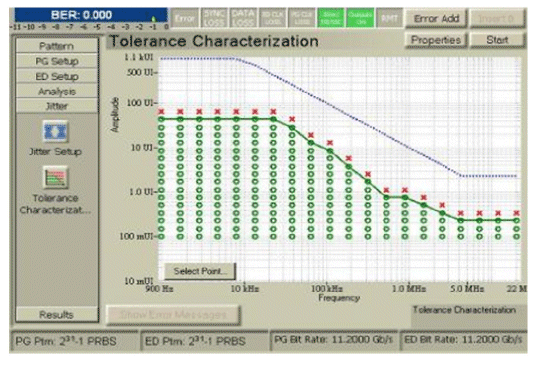Start the tolerance measurement
The height and width of the screenshot is (370, 536).
point(497,40)
